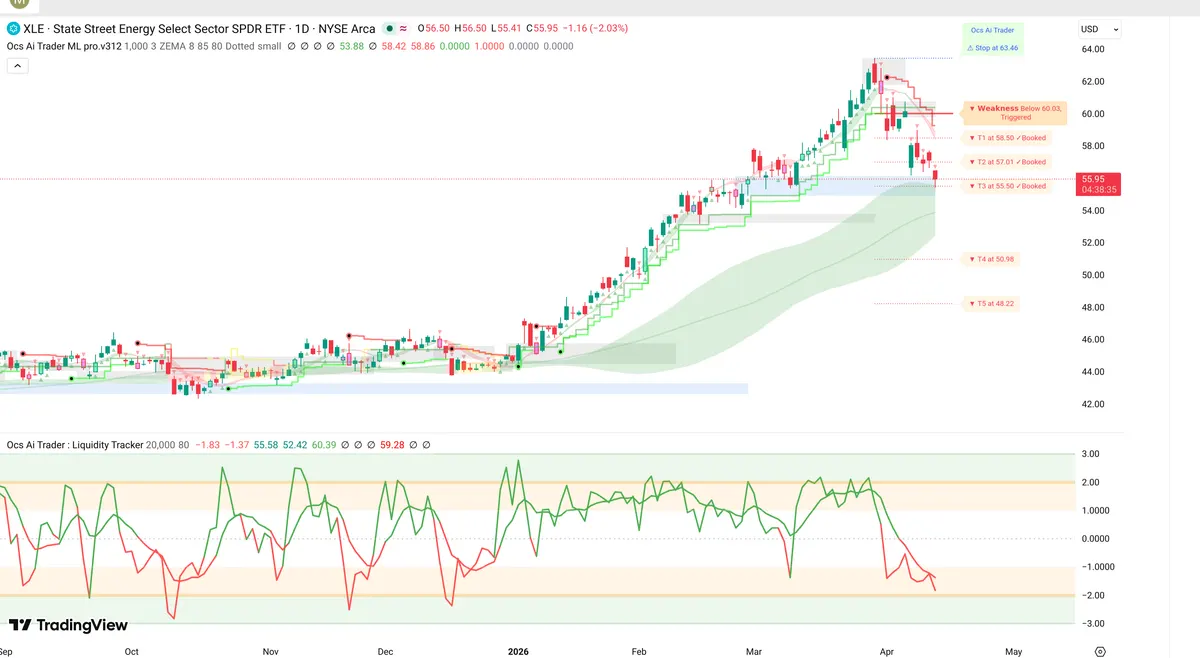
Task: Click the pink data-mode wave icon
Action: 403,29
